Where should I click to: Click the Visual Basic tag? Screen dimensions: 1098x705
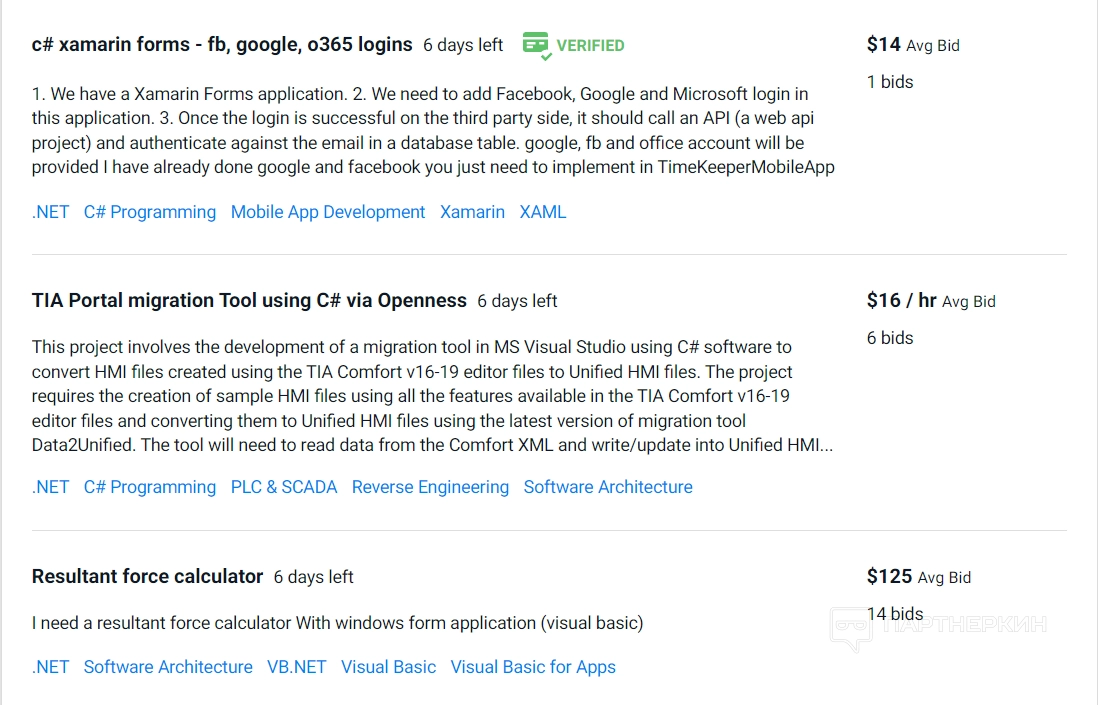pyautogui.click(x=388, y=667)
